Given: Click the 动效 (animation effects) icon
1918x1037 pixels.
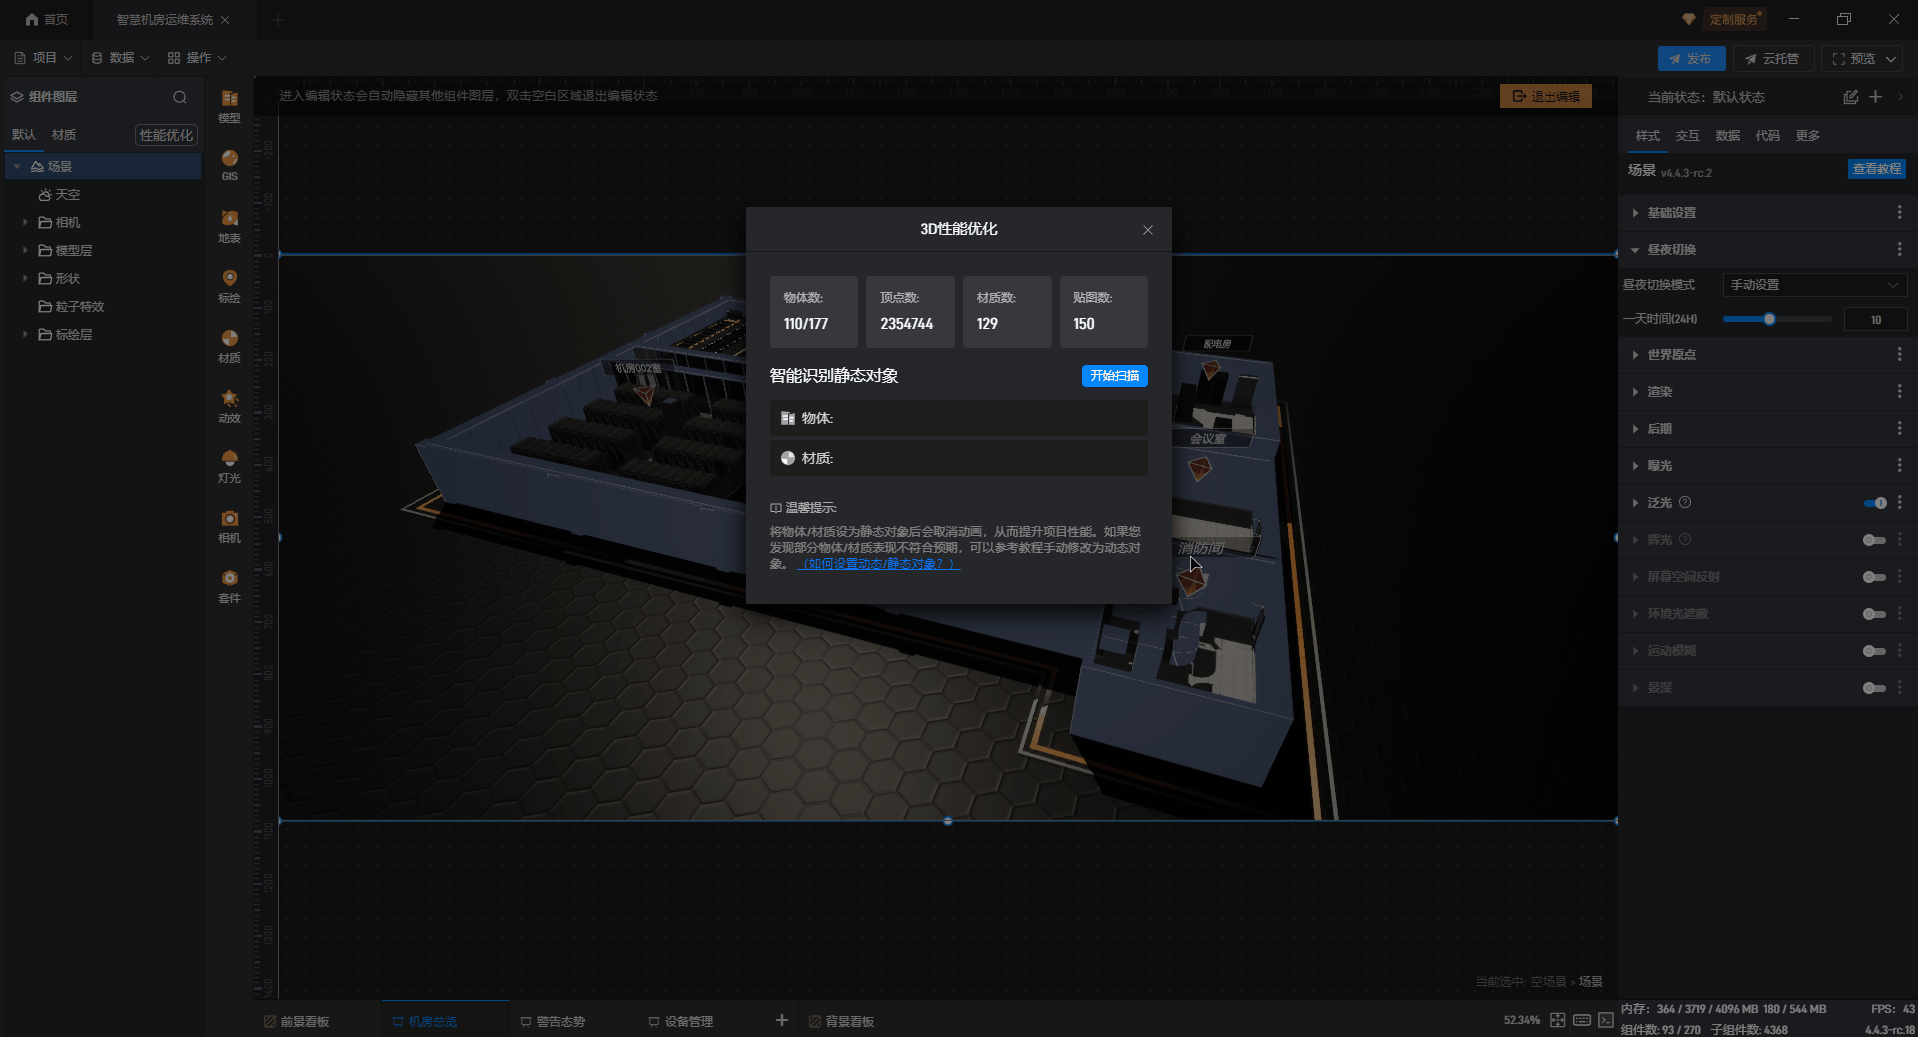Looking at the screenshot, I should click(x=229, y=405).
